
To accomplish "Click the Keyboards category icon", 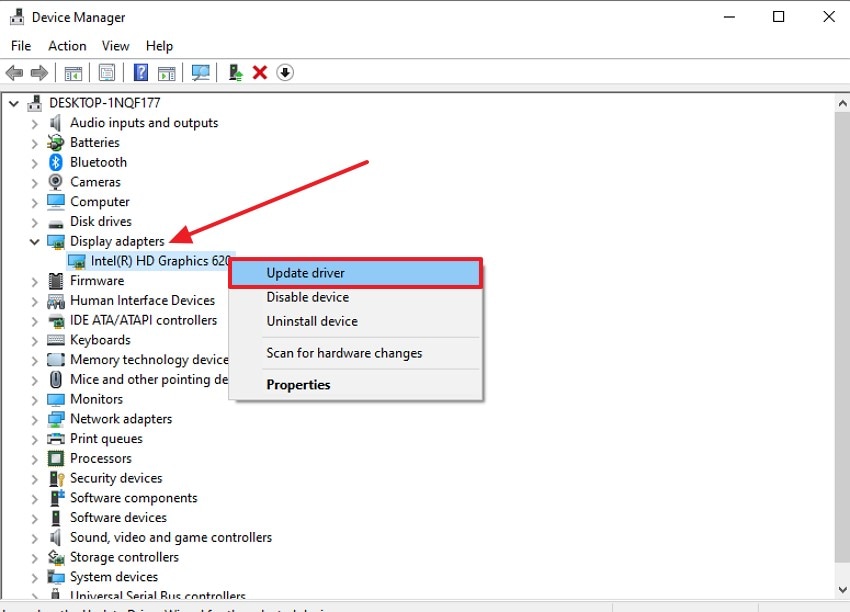I will click(56, 340).
